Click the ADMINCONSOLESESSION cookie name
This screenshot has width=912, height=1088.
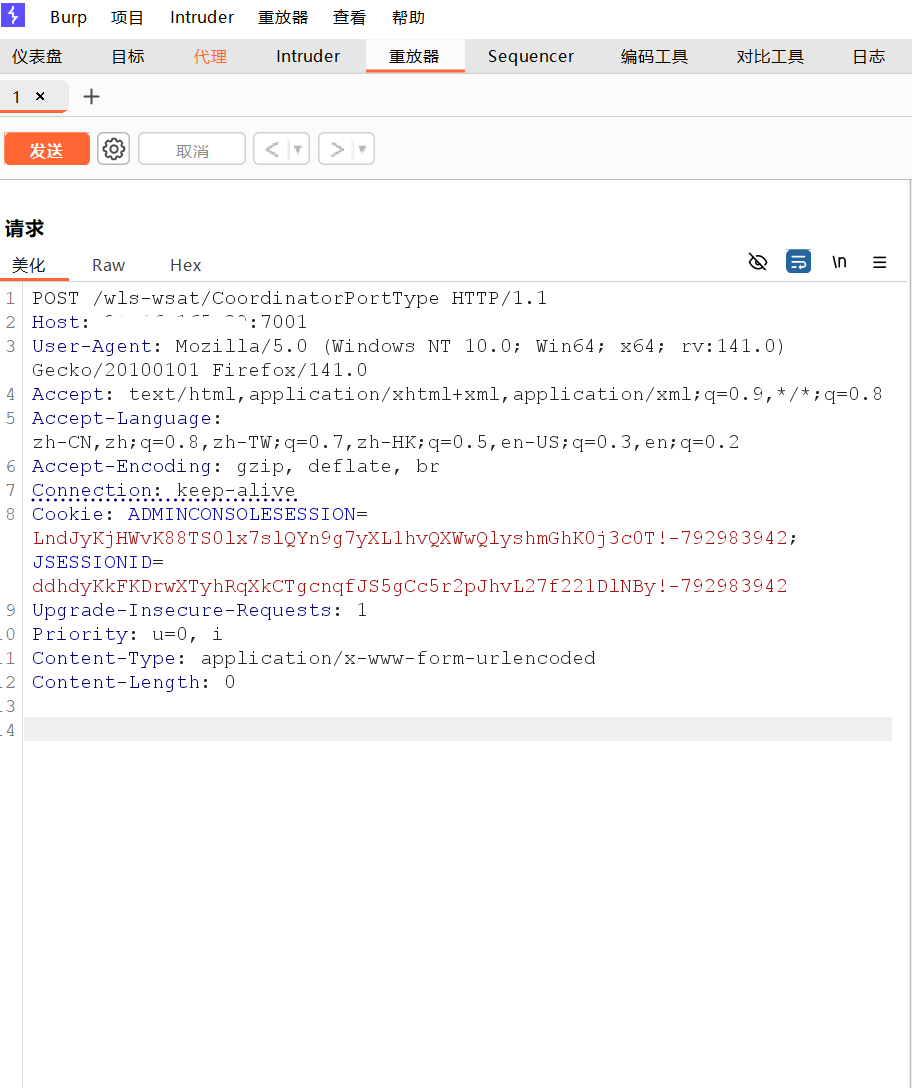point(242,514)
